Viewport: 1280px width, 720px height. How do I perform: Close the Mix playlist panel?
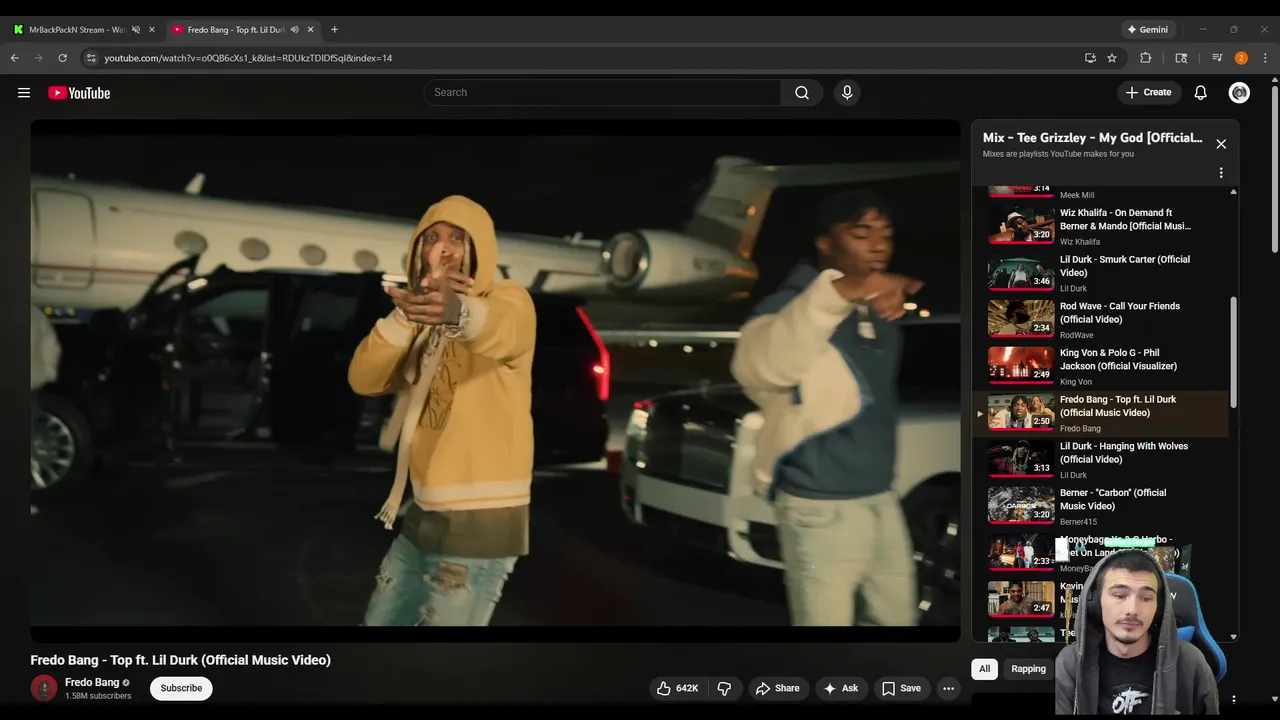[x=1221, y=144]
